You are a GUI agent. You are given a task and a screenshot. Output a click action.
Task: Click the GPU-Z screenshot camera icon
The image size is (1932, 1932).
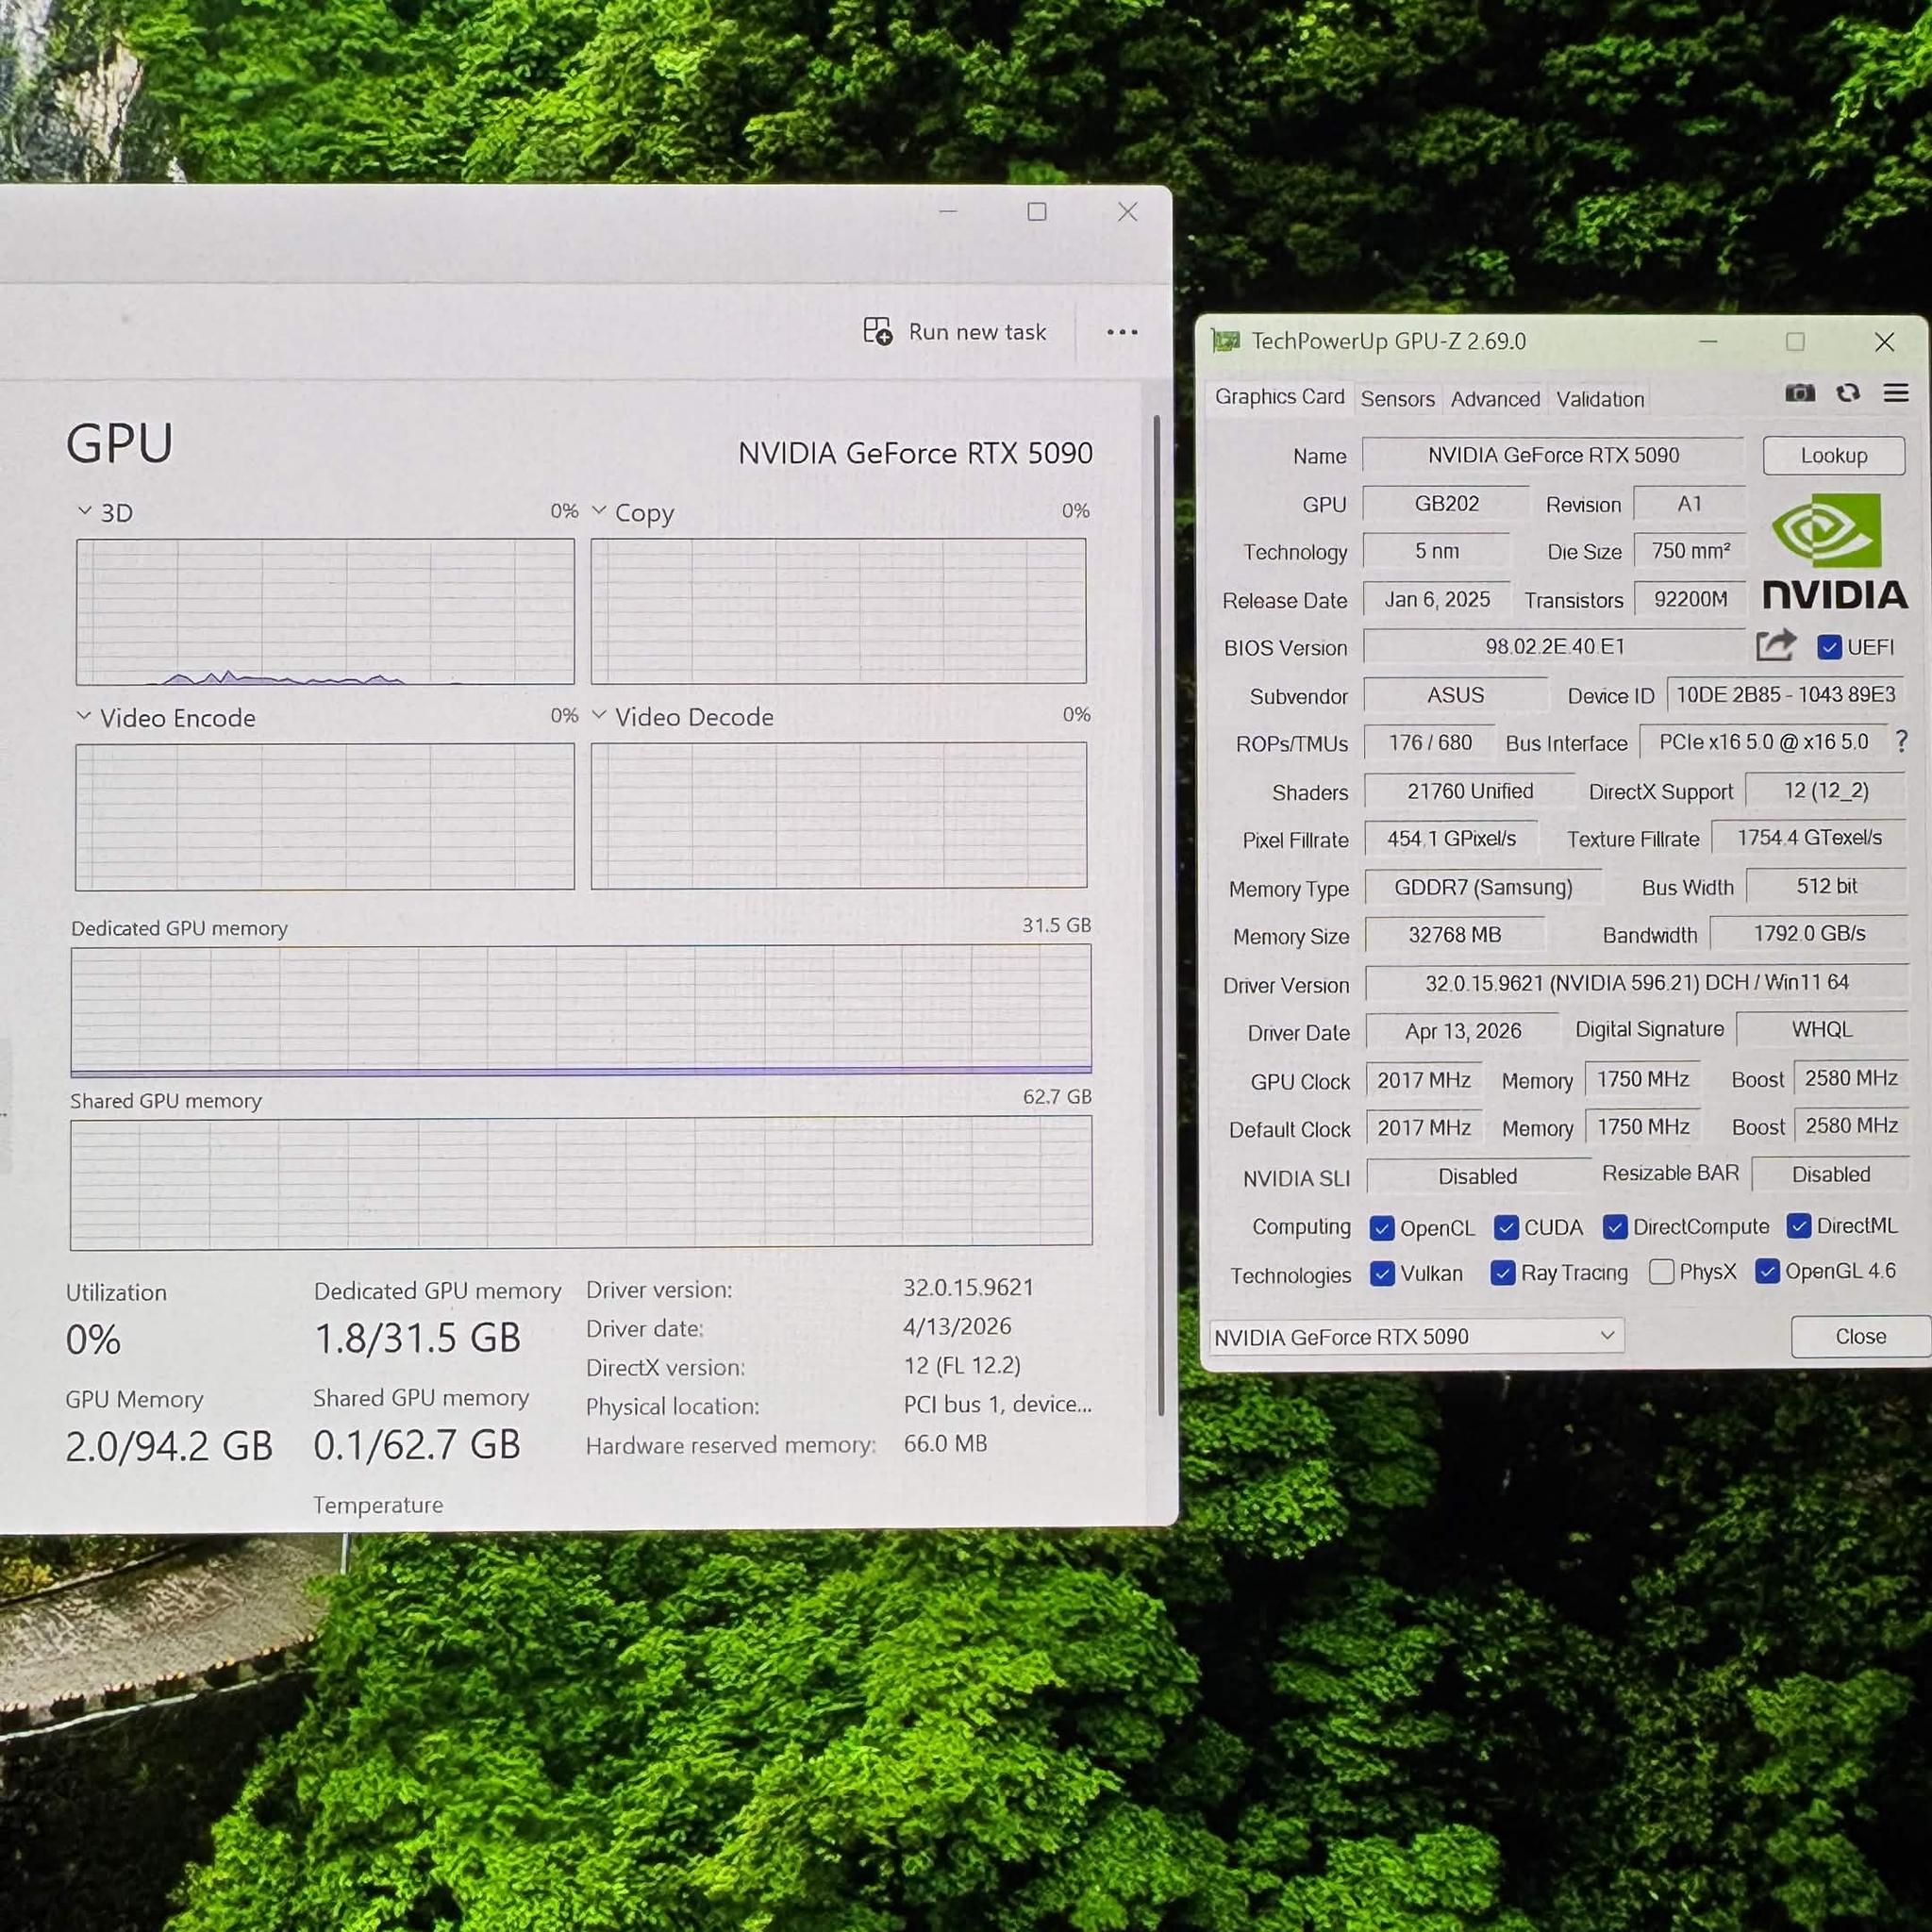point(1799,393)
